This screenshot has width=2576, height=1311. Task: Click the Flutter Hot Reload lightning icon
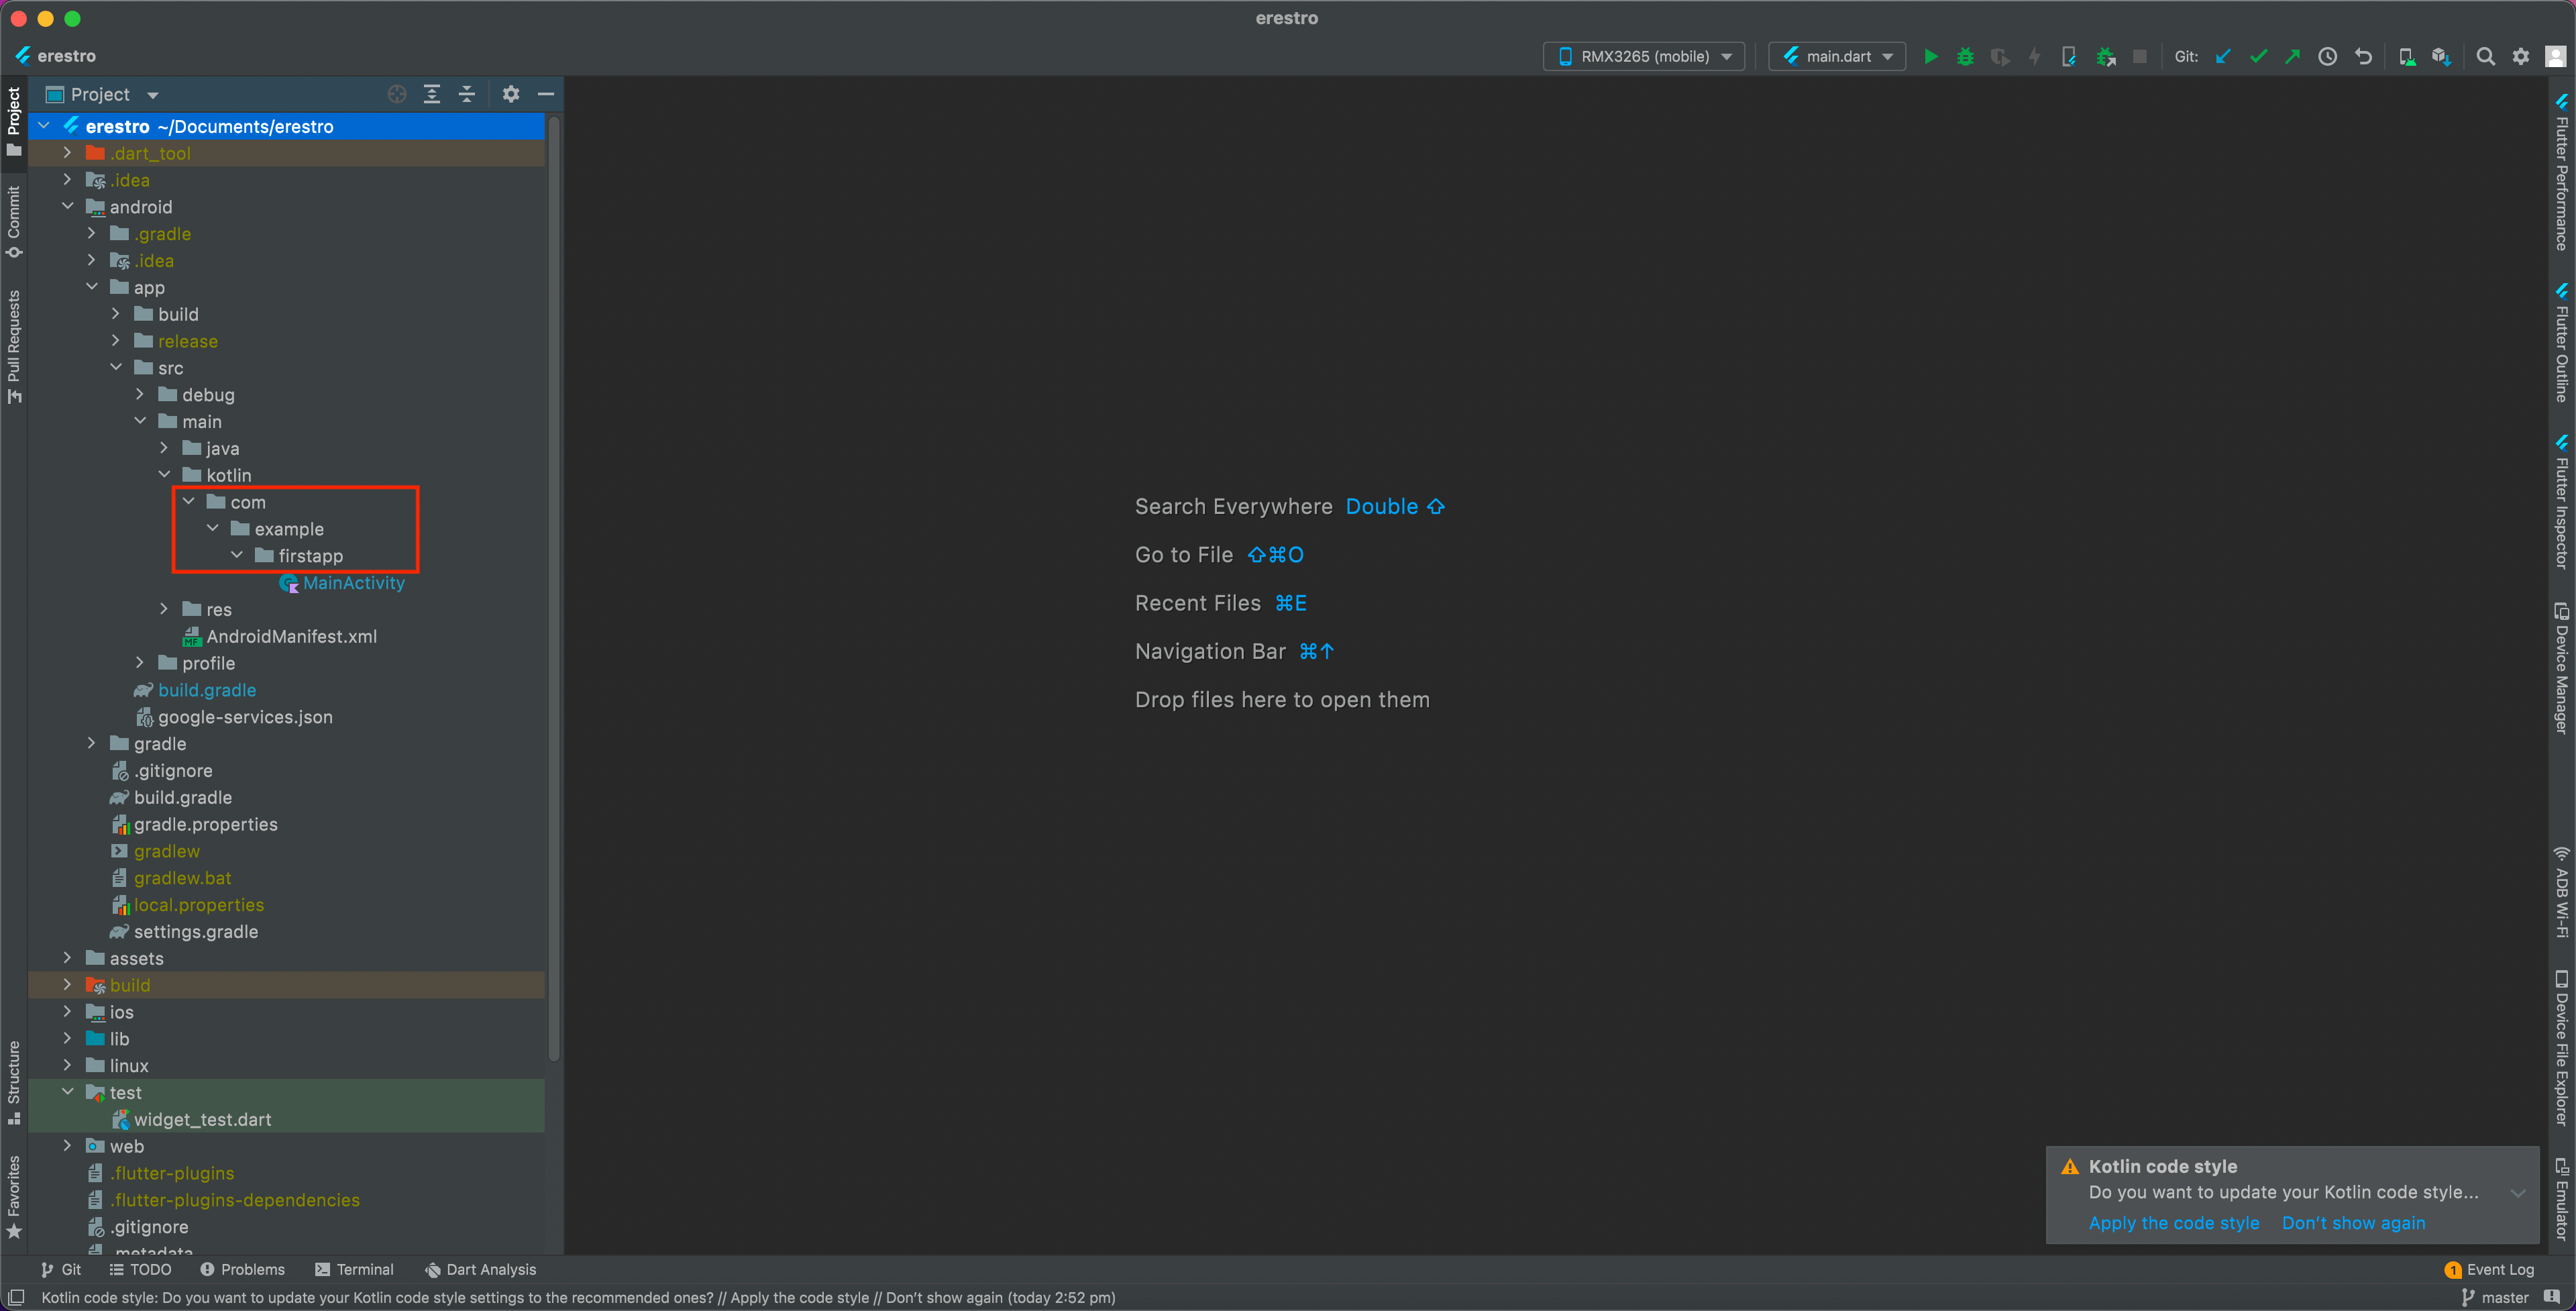[2034, 57]
